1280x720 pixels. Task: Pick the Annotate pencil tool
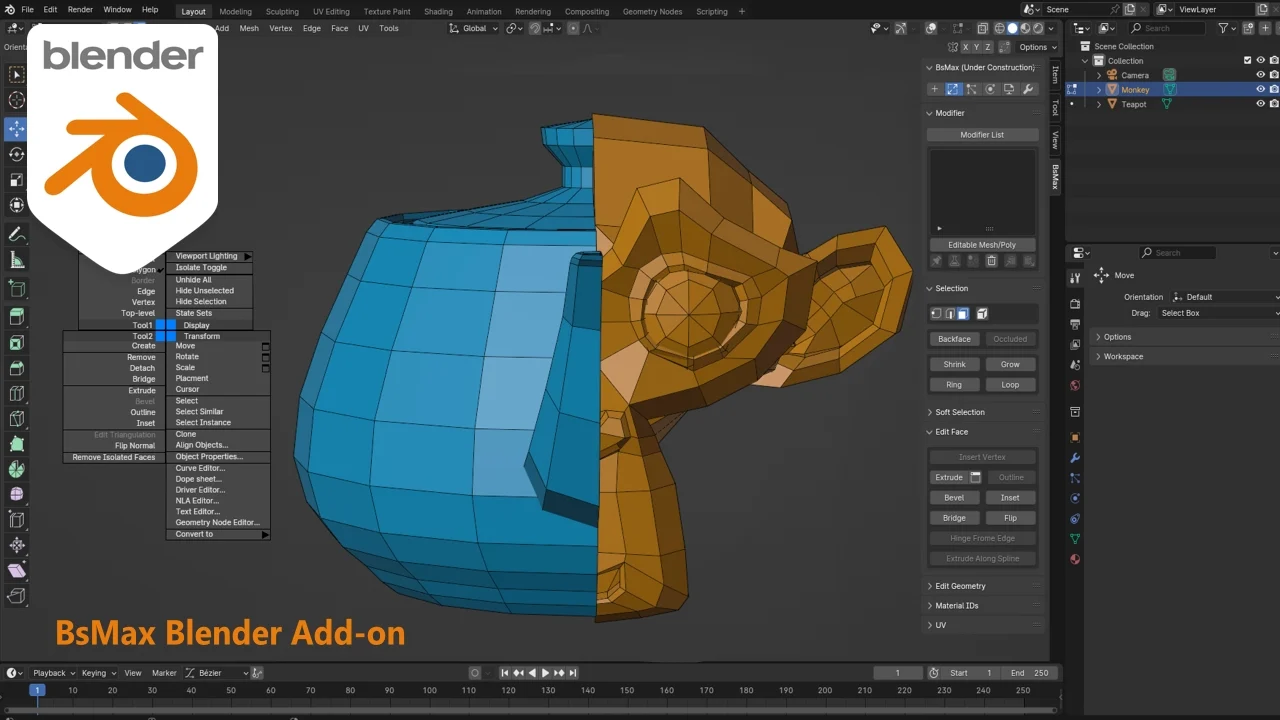coord(16,234)
